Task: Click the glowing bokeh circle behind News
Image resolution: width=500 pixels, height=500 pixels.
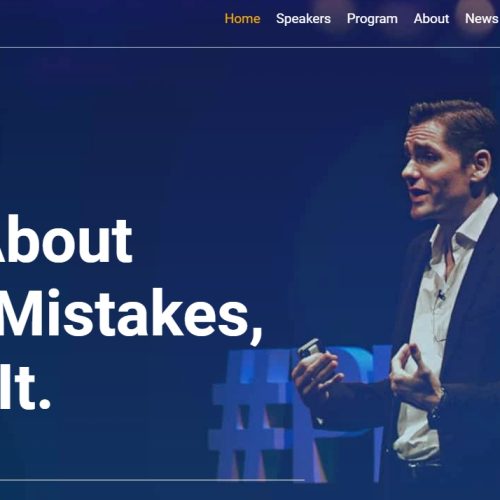Action: (x=478, y=17)
